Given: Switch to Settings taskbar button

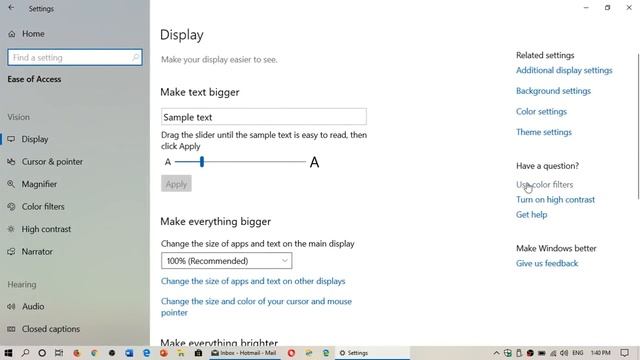Looking at the screenshot, I should [373, 353].
